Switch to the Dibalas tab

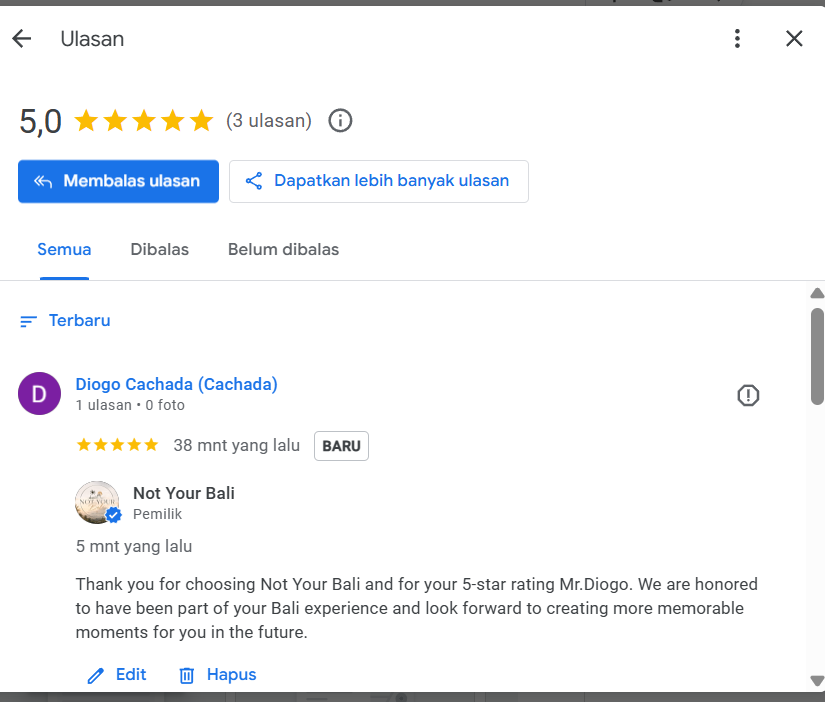click(x=159, y=249)
